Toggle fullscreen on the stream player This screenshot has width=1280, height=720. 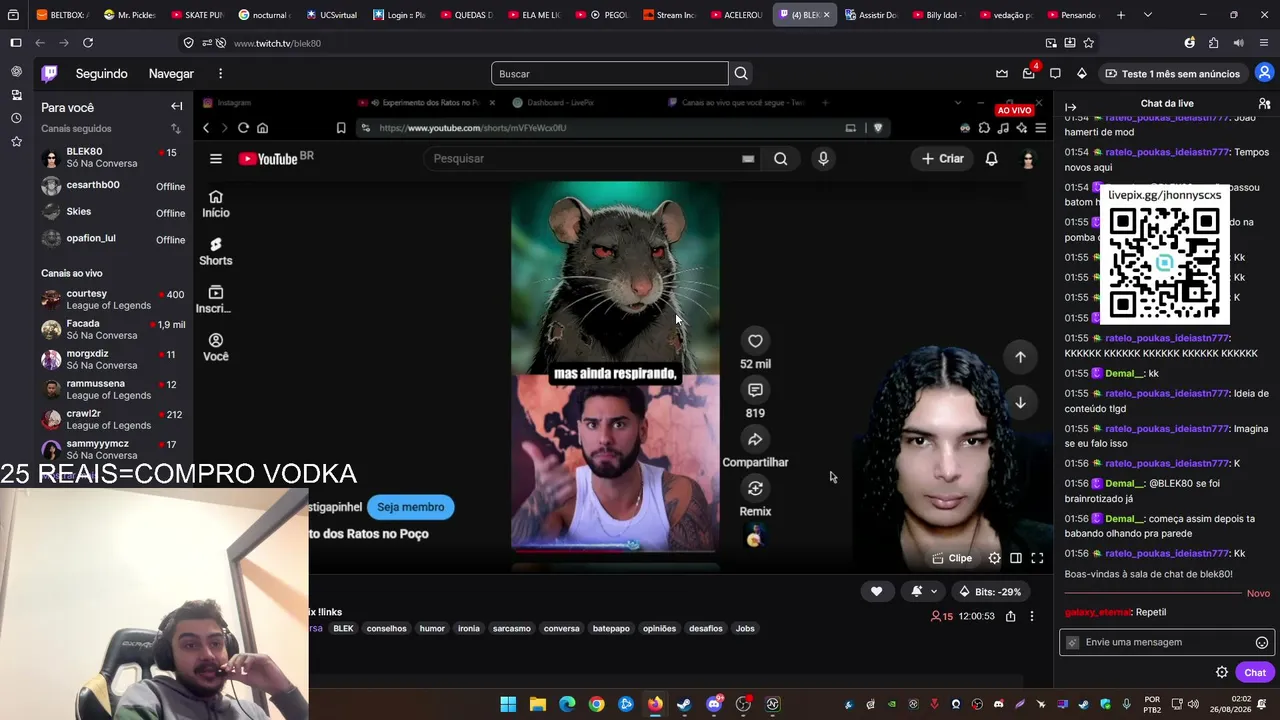pos(1037,558)
